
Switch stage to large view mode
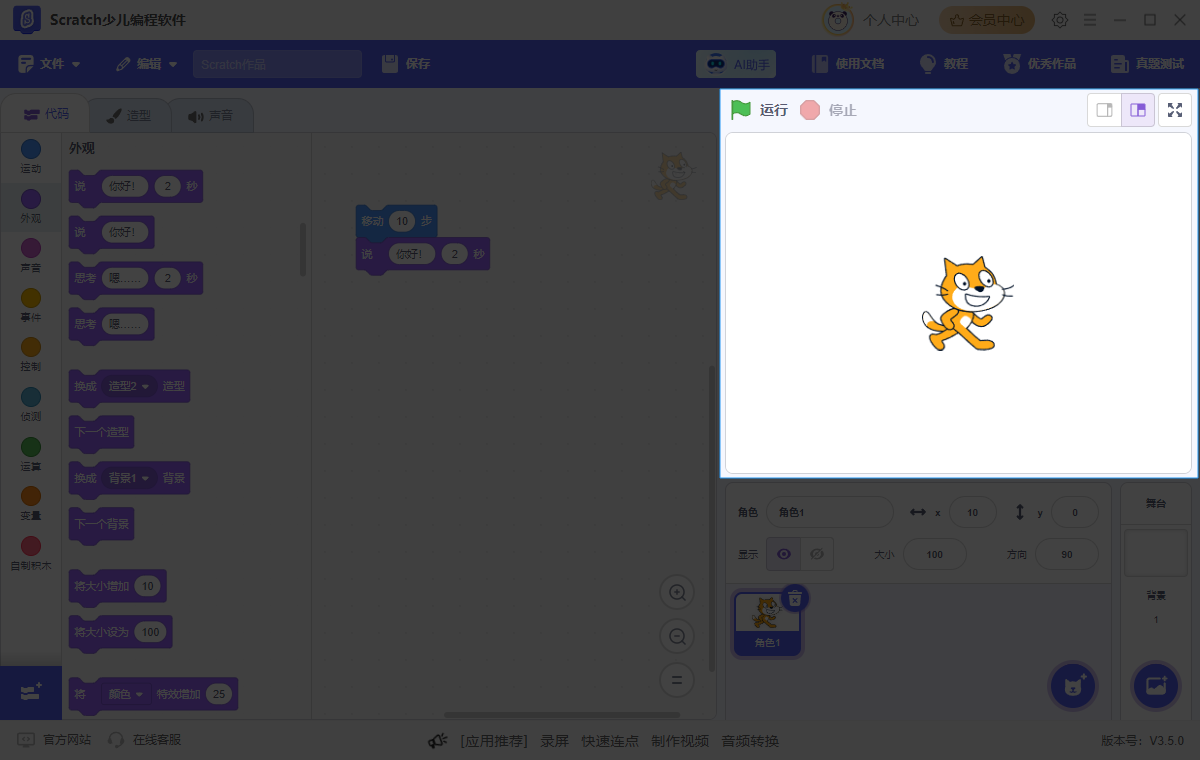(x=1139, y=110)
